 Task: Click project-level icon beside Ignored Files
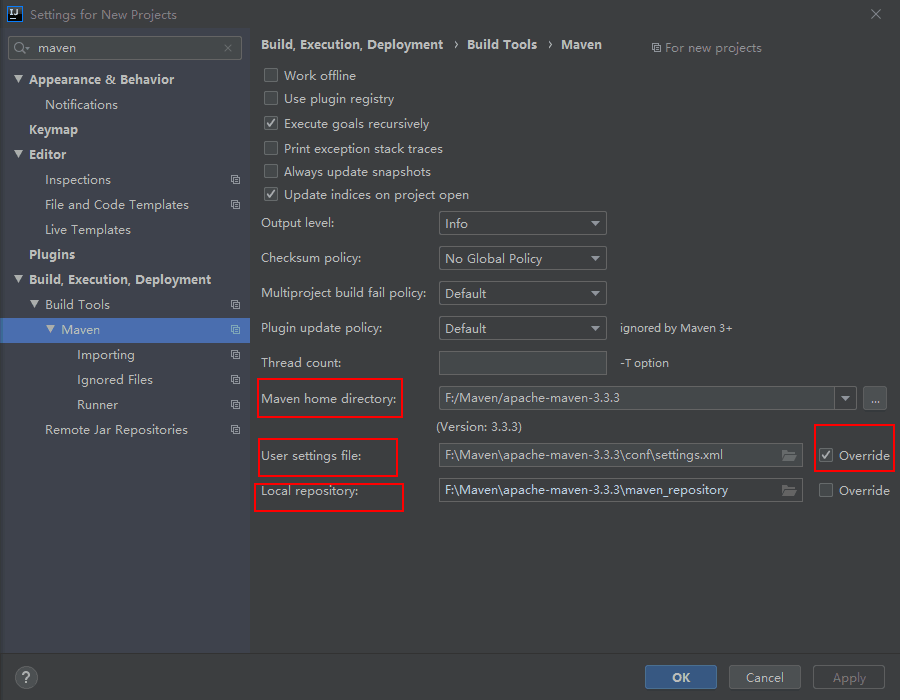click(235, 379)
